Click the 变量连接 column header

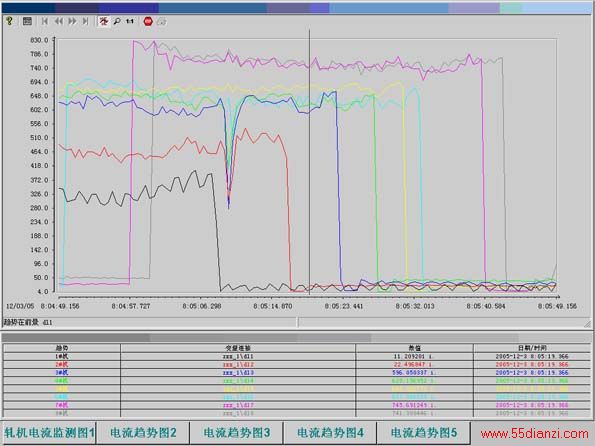[238, 348]
